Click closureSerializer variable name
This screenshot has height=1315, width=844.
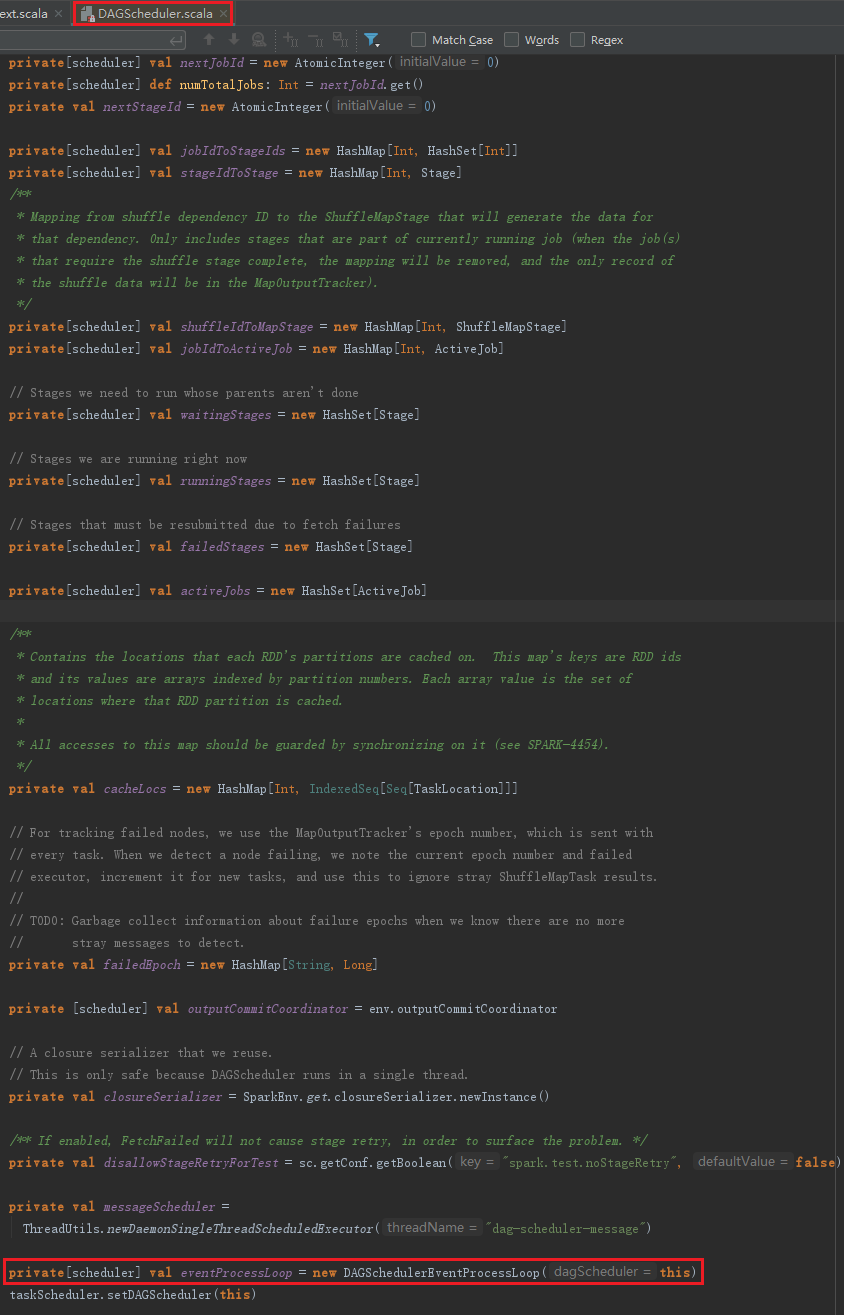[163, 1096]
